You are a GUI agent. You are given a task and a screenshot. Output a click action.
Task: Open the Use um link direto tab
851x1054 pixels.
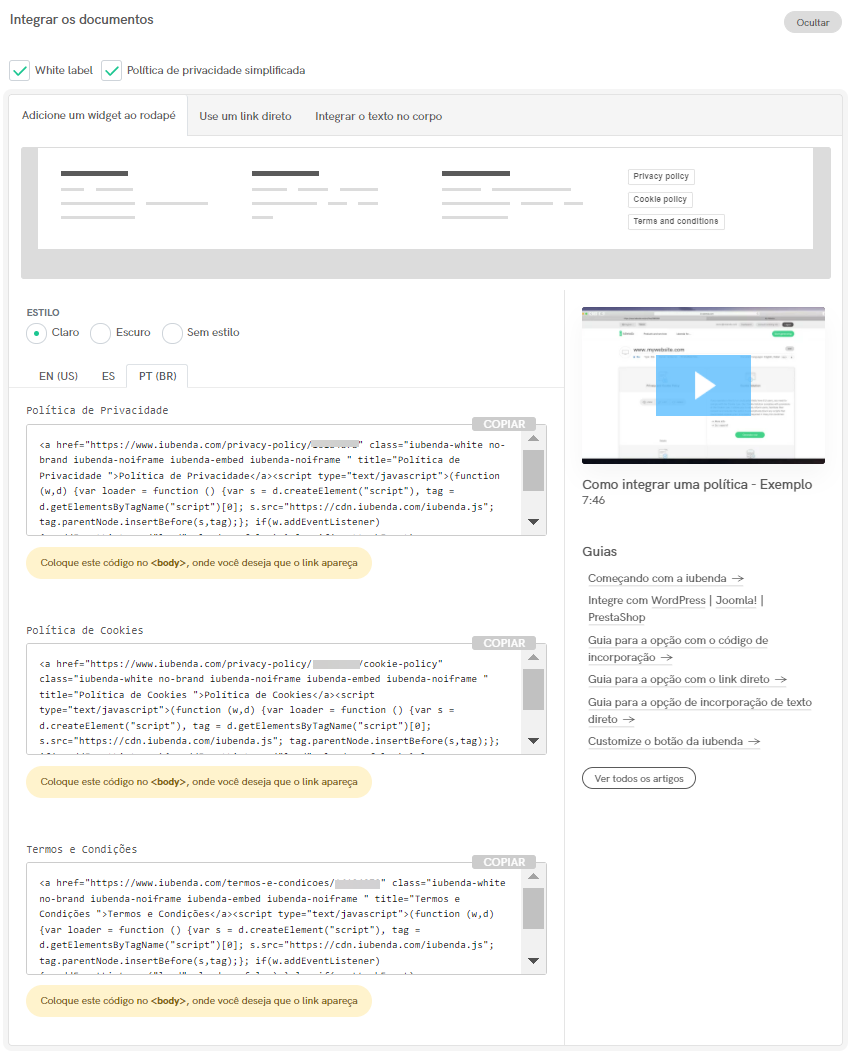tap(245, 115)
